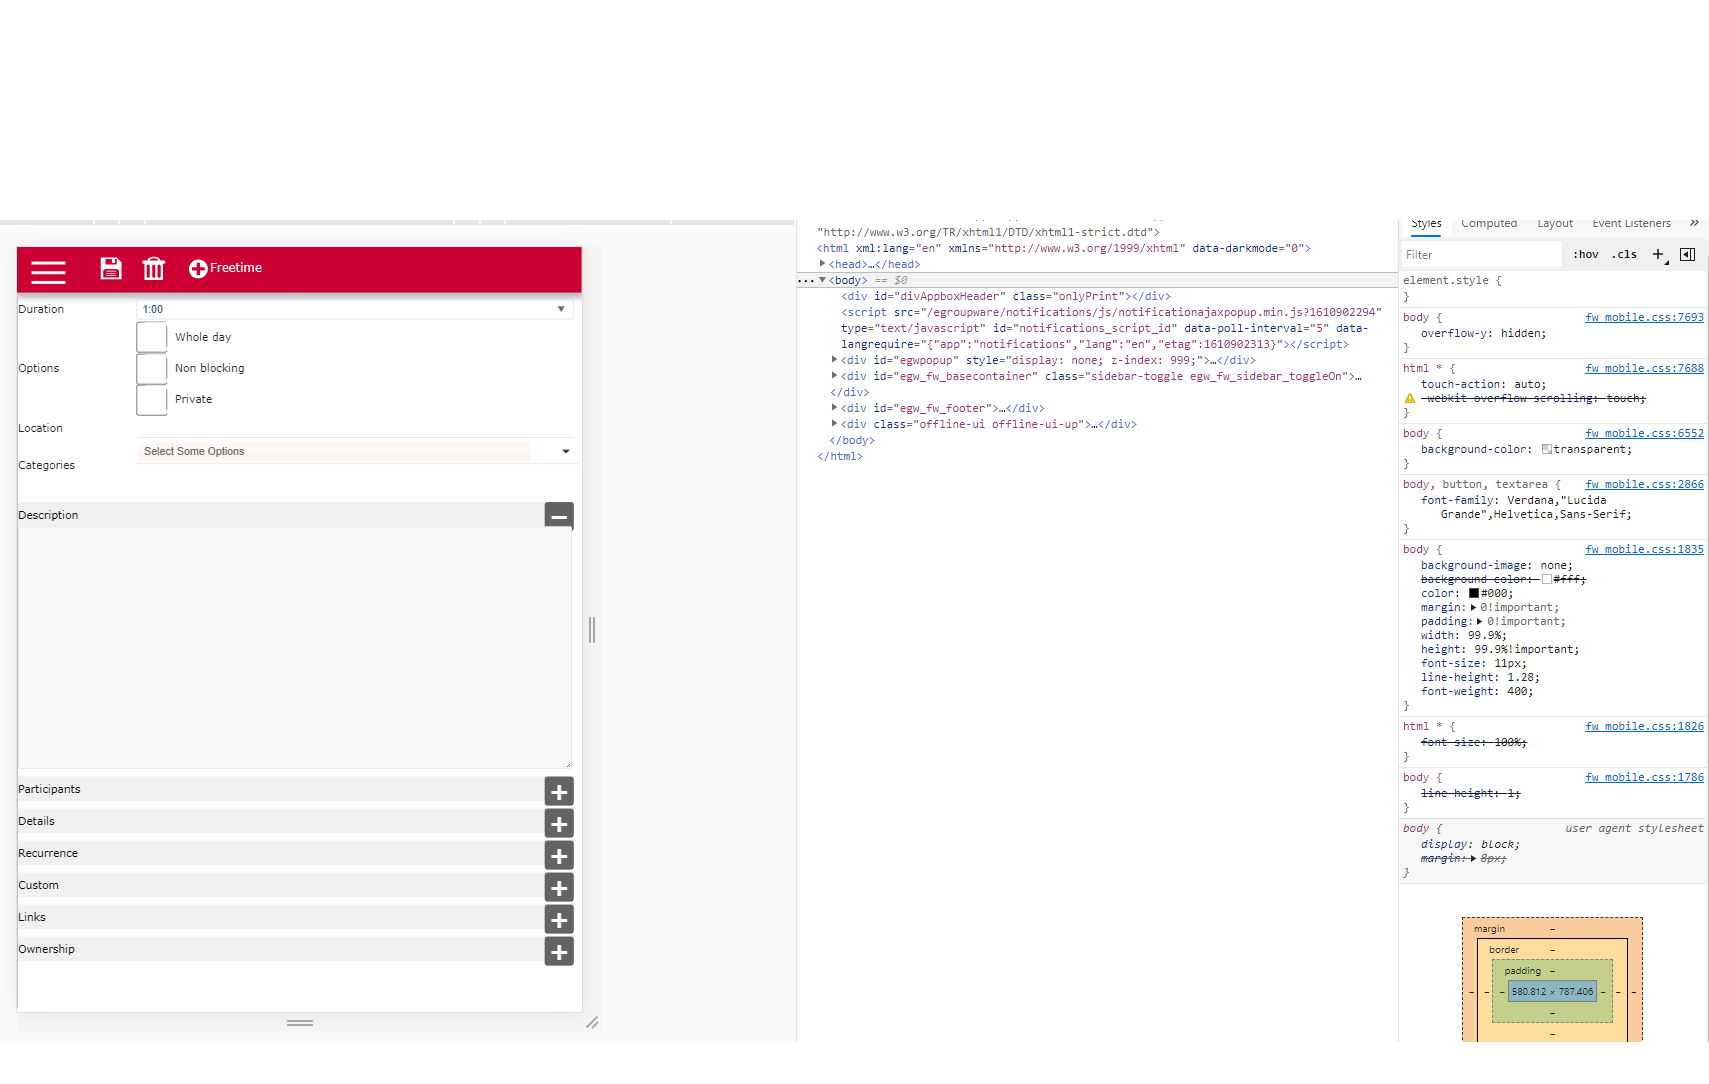Collapse the Description section with the minus button
The image size is (1709, 1084).
(559, 516)
